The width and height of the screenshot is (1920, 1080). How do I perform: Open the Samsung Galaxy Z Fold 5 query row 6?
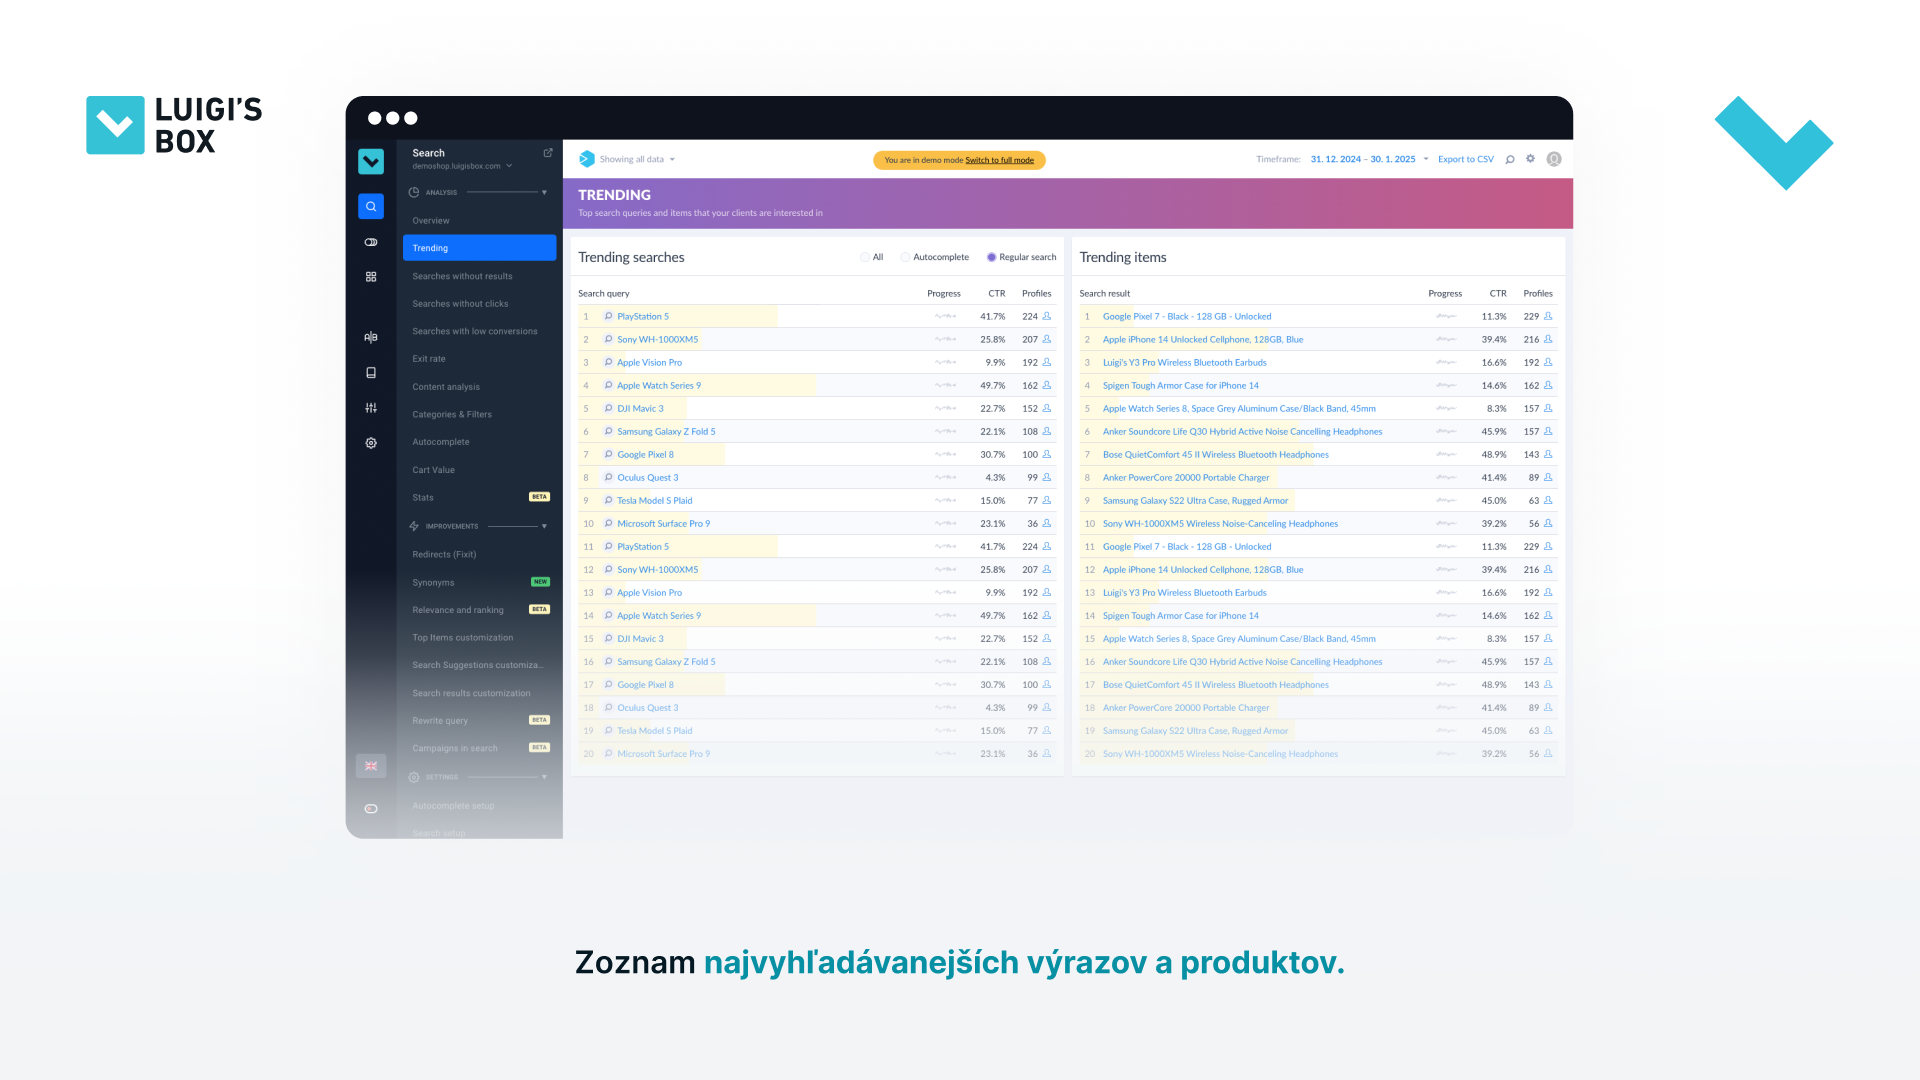pos(666,431)
